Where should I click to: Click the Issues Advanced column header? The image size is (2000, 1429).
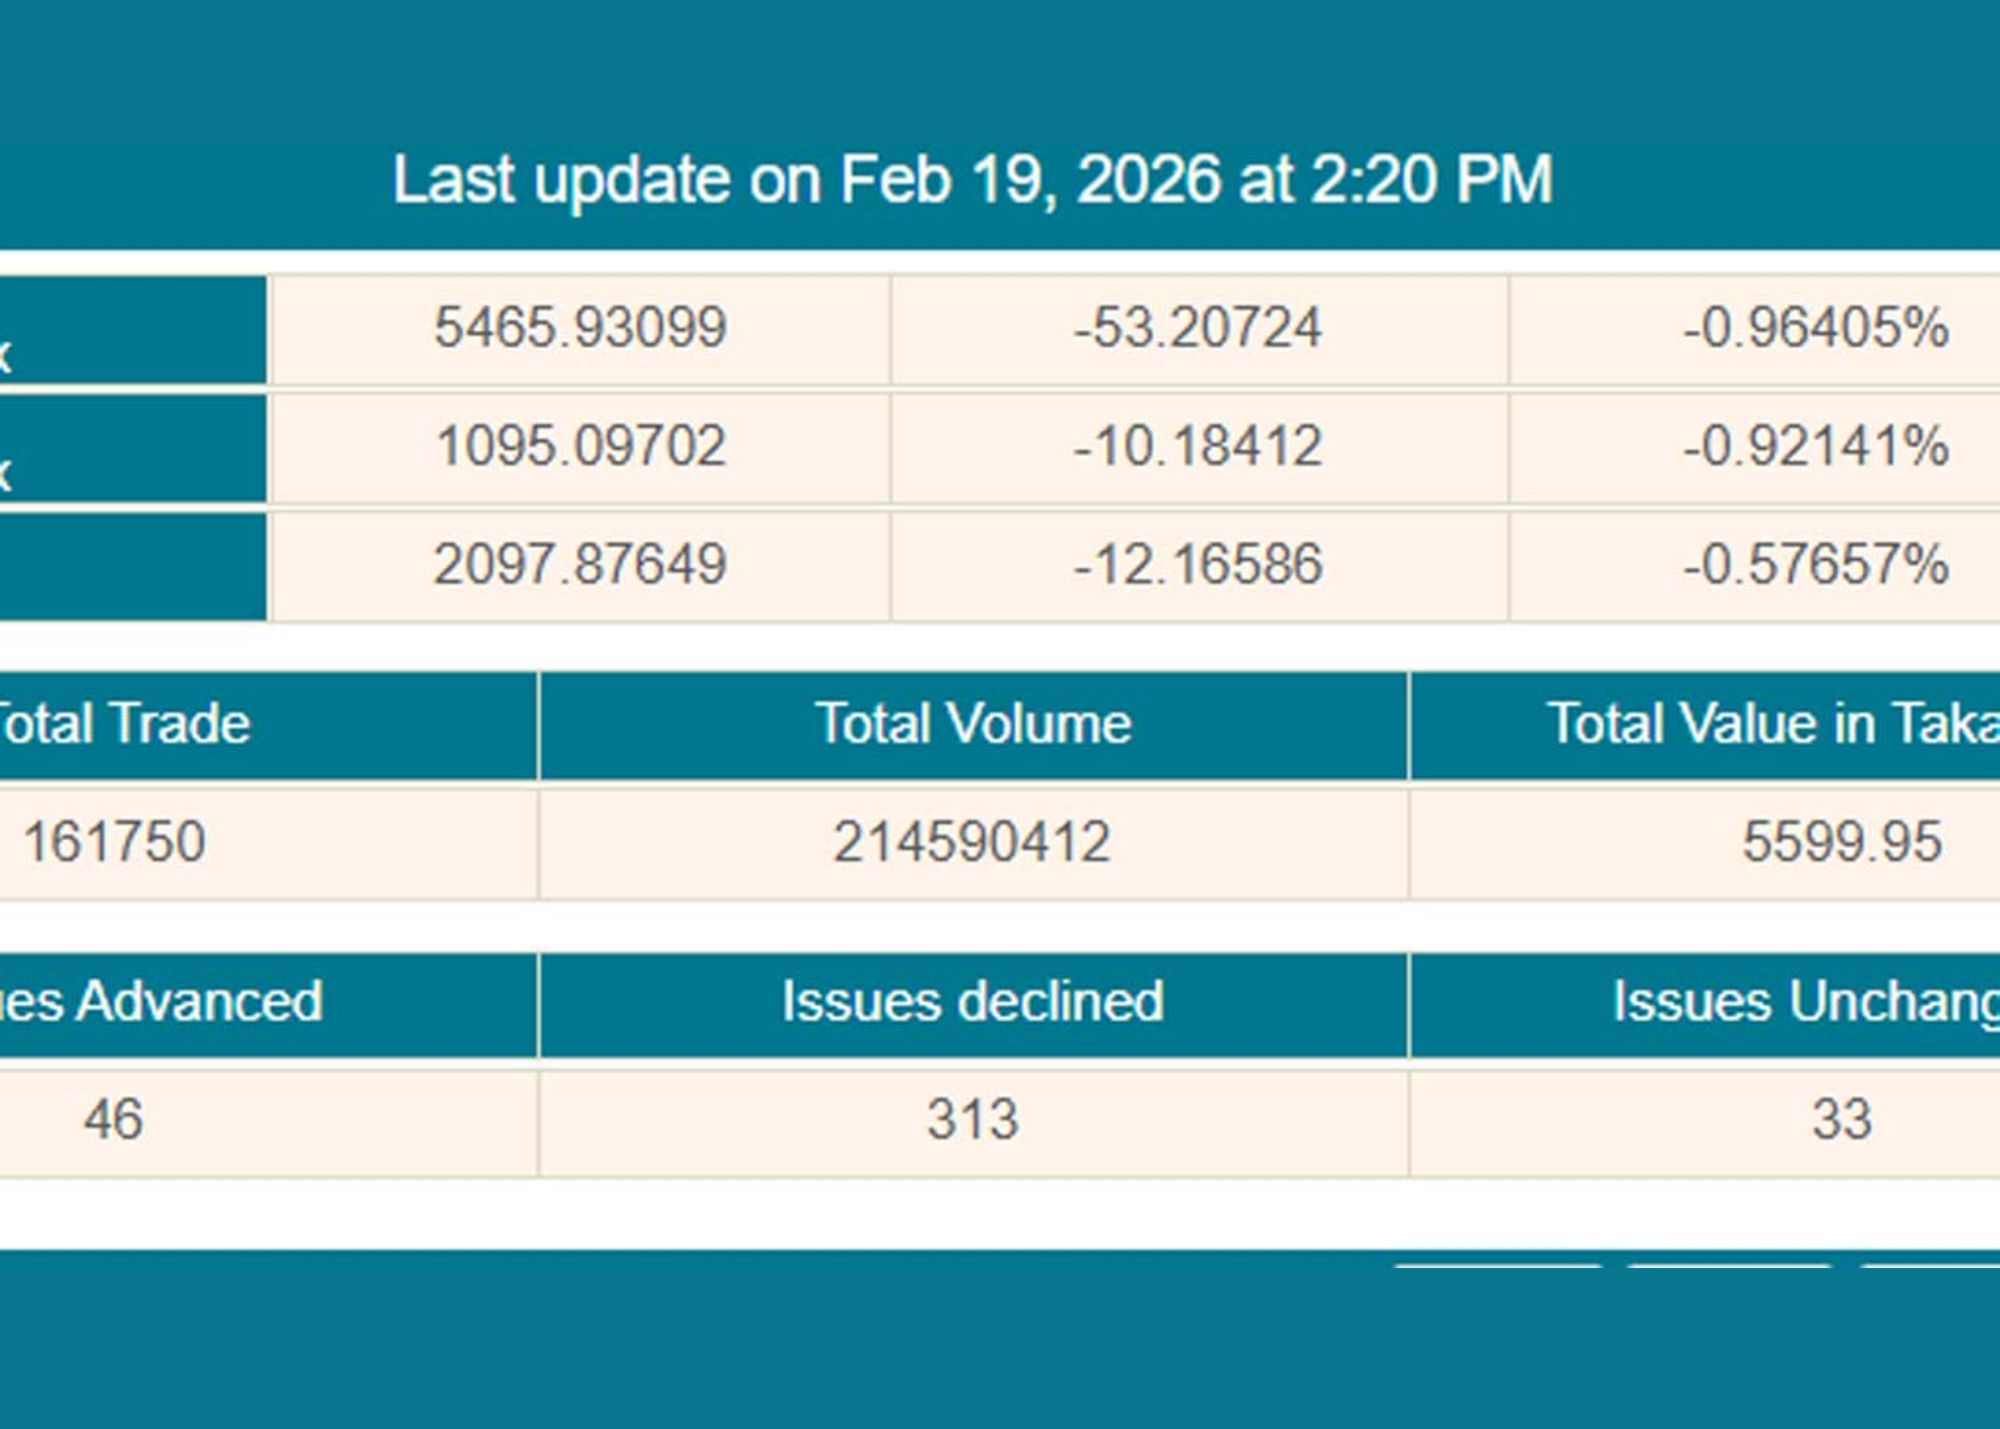pos(160,1002)
